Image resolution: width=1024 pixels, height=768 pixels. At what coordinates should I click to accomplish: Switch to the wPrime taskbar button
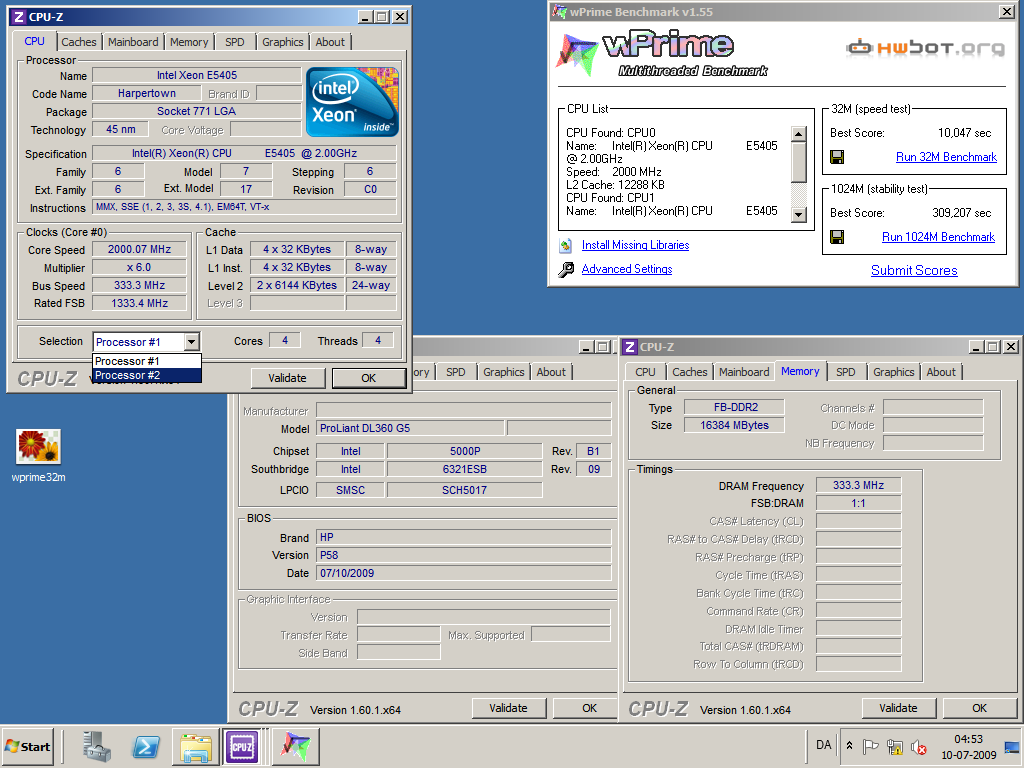tap(295, 746)
